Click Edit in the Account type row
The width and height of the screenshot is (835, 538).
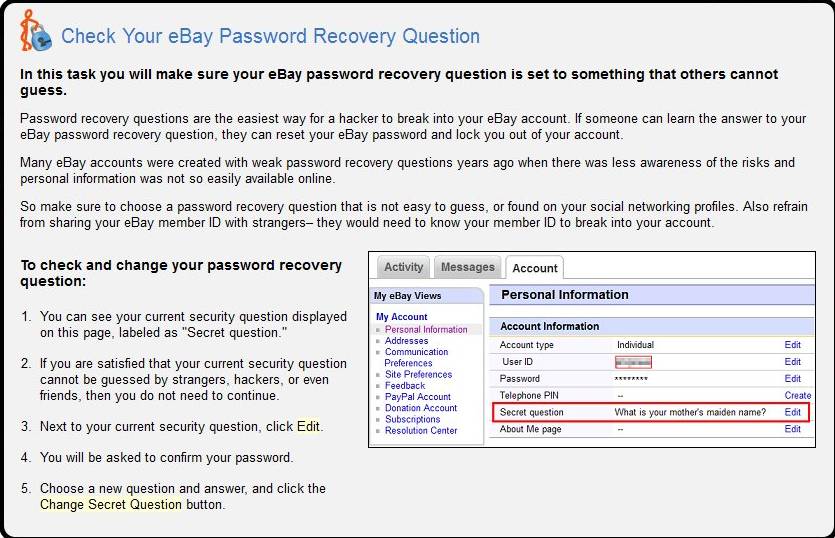click(x=792, y=345)
